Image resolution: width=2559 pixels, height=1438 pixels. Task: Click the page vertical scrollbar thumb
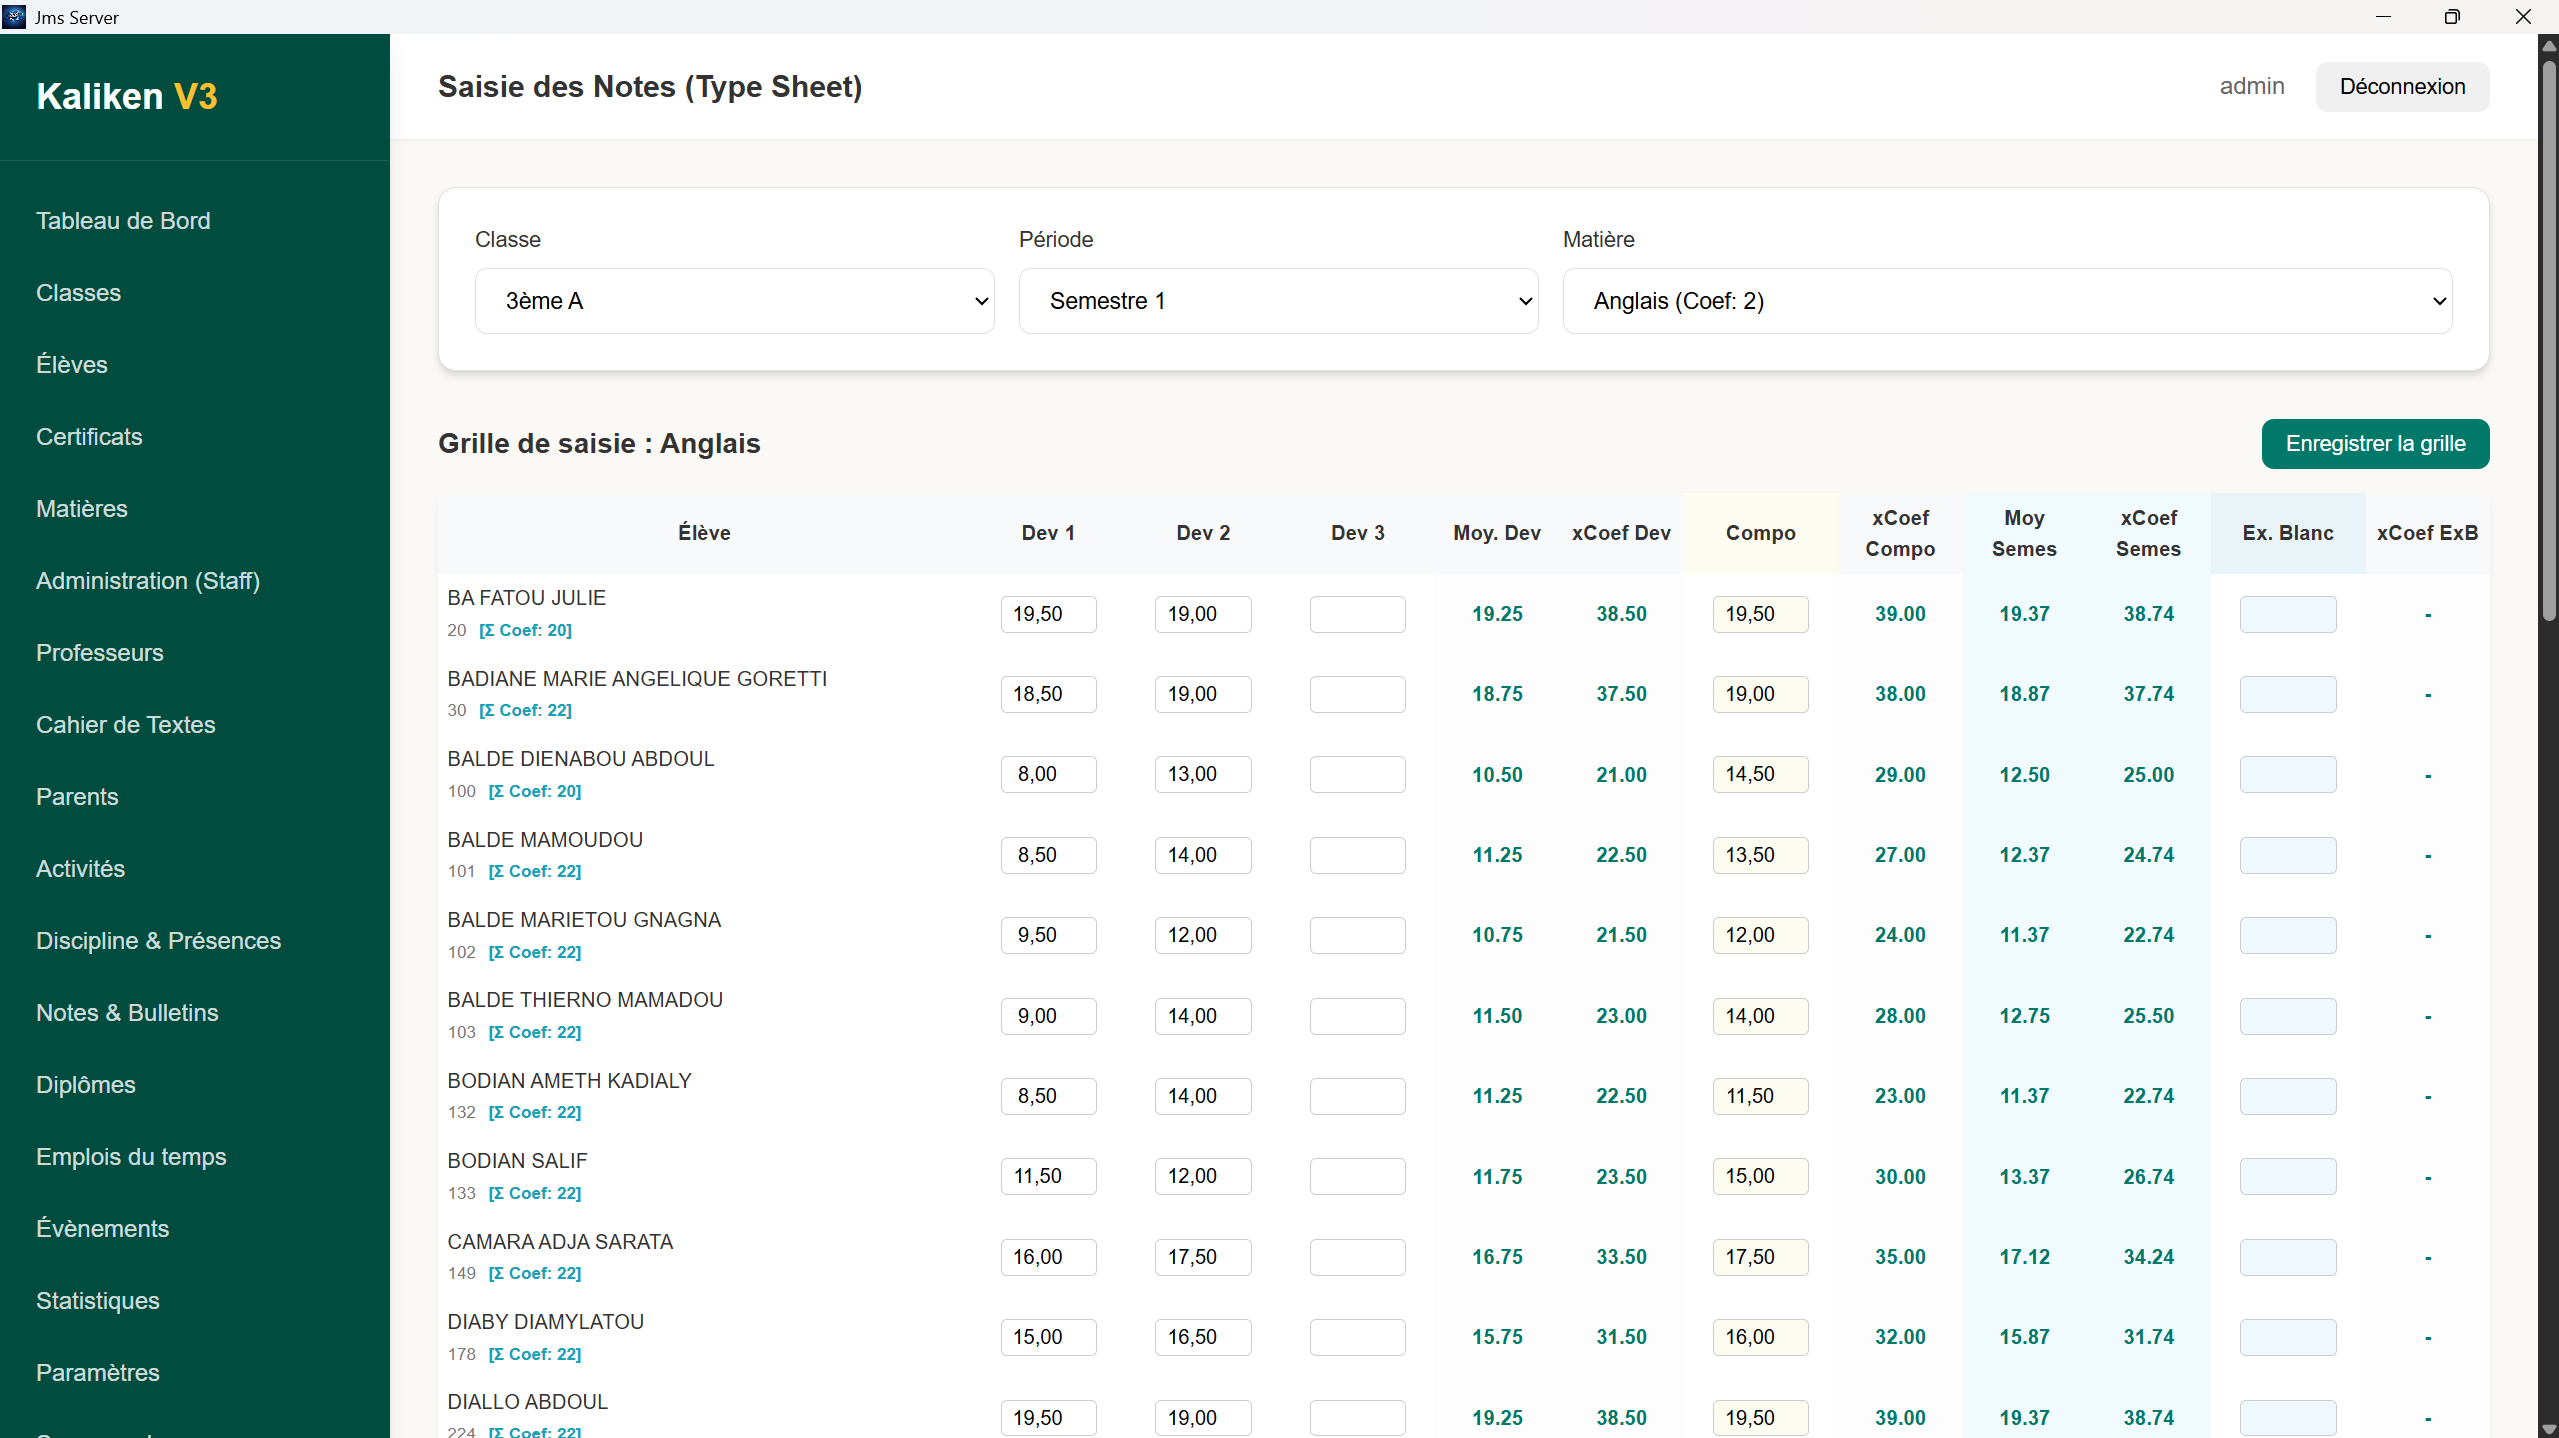(2549, 340)
